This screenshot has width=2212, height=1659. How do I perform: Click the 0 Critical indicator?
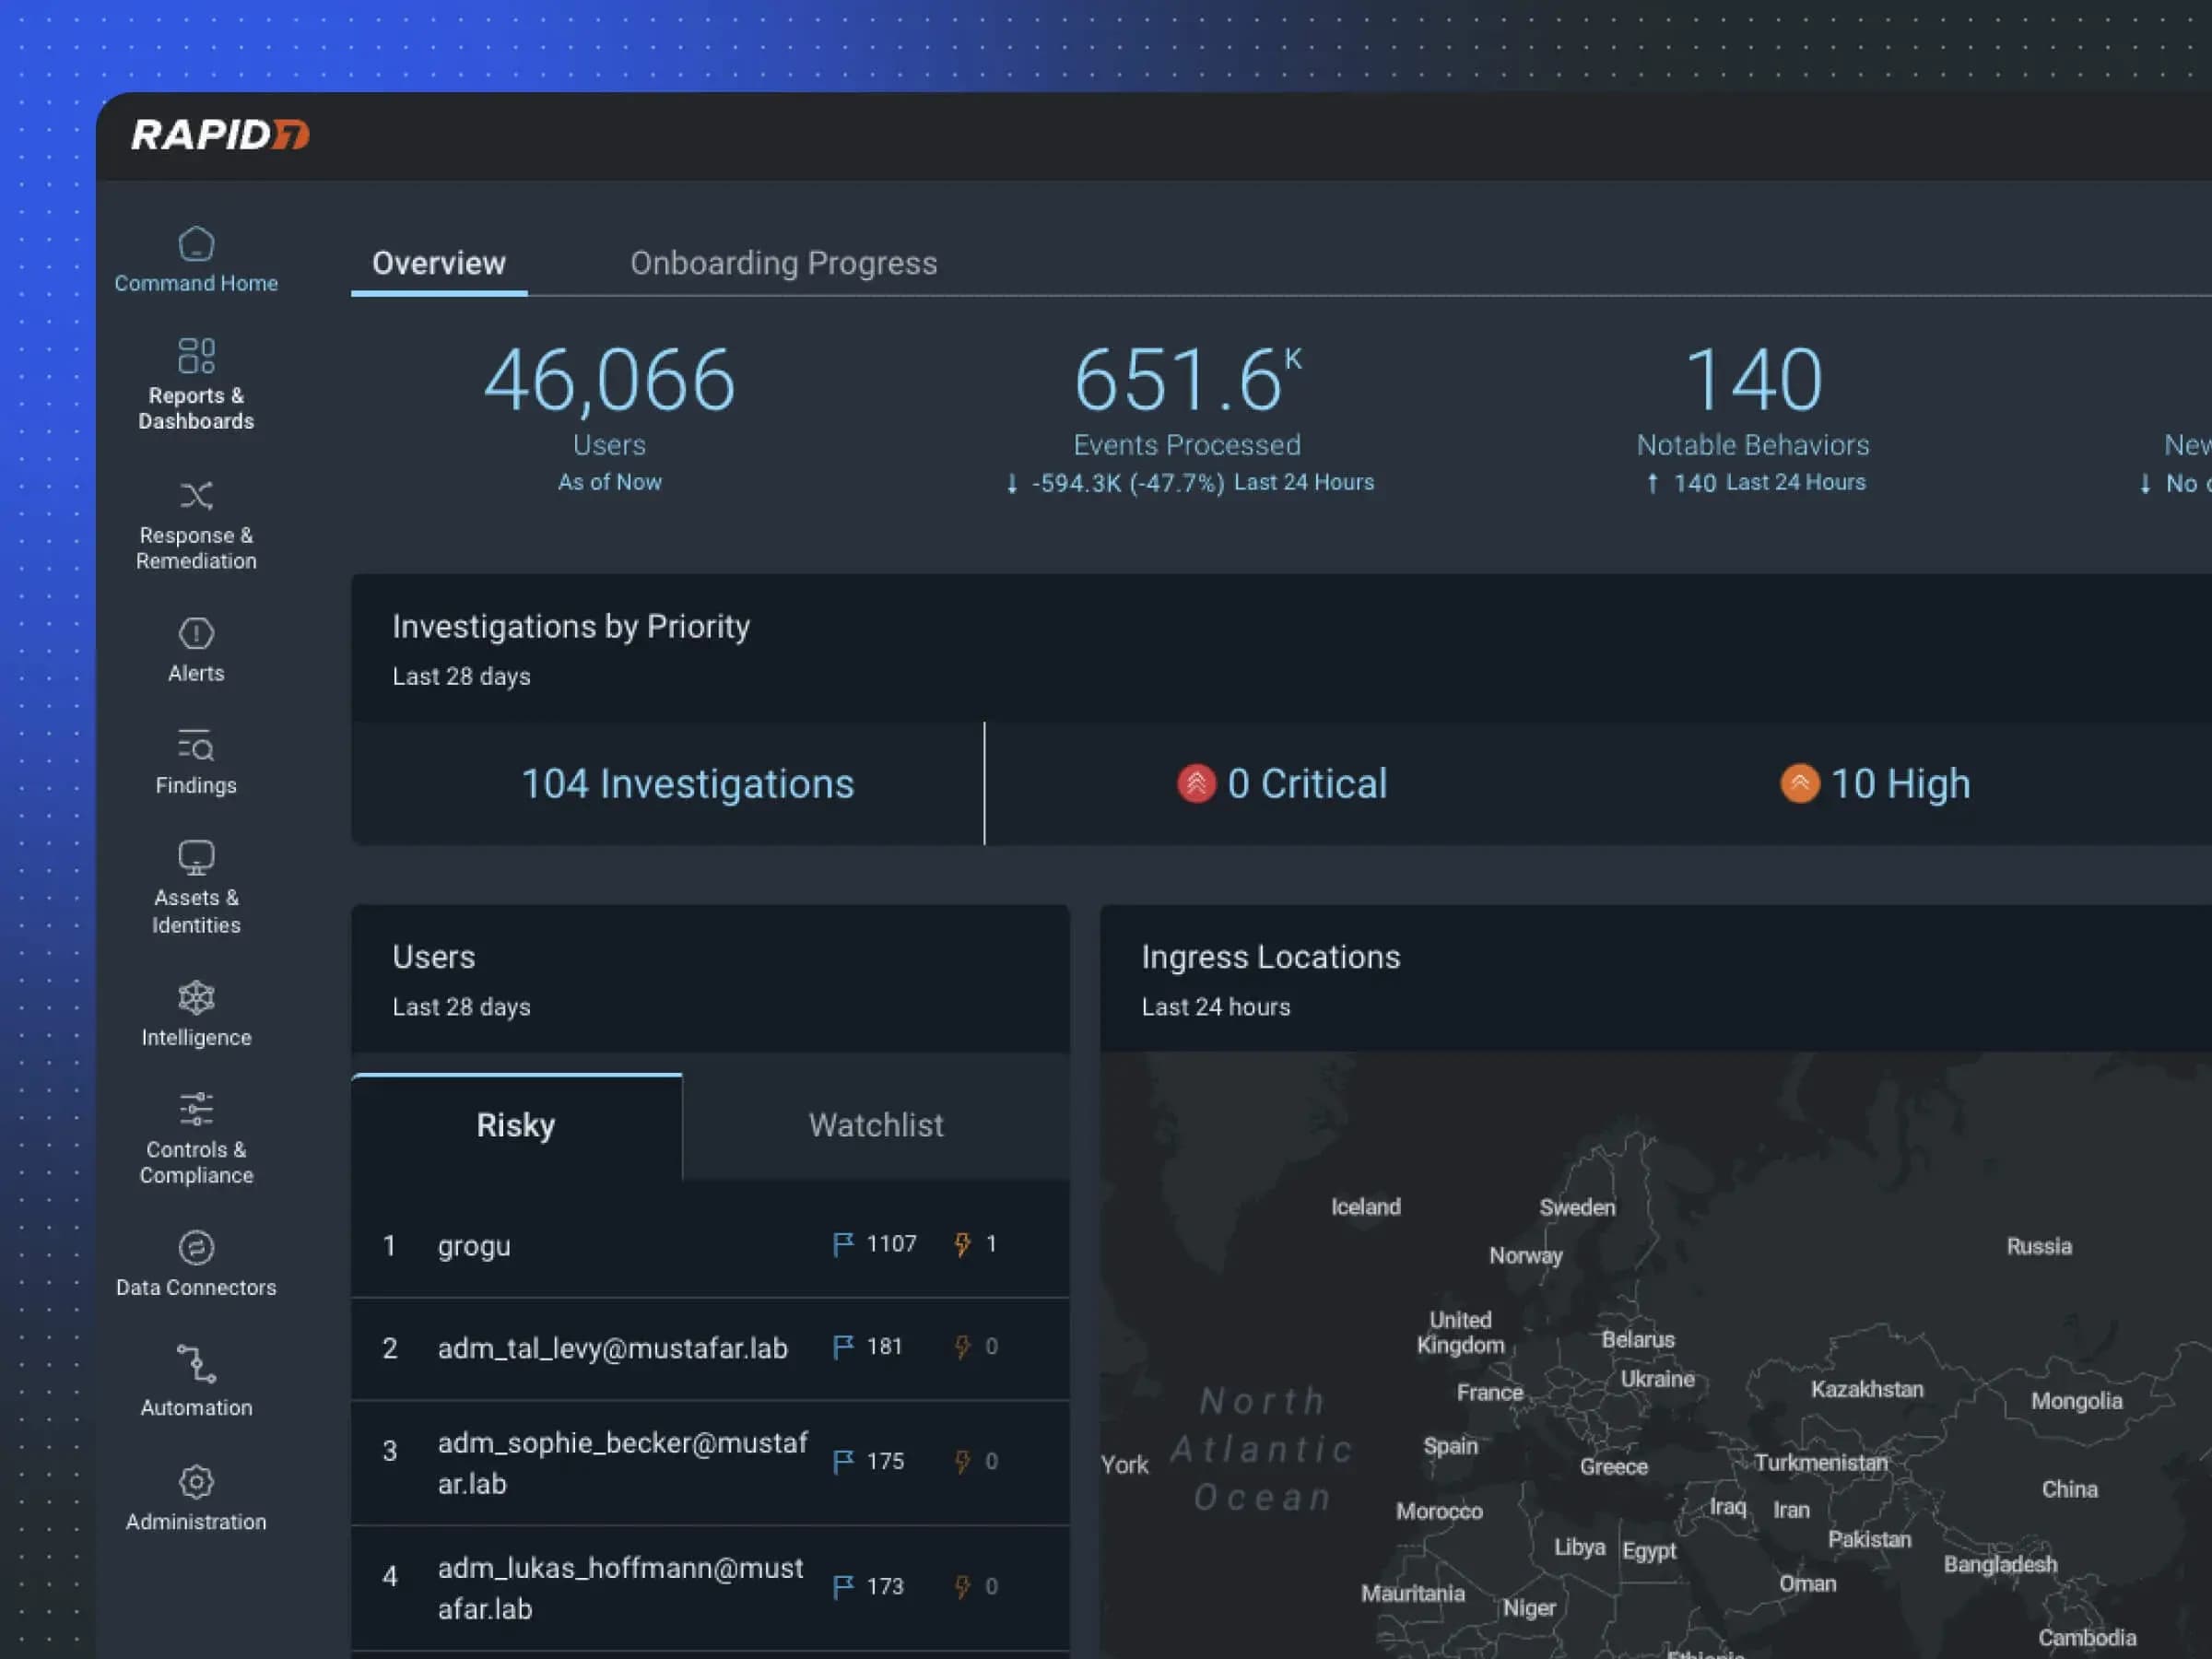tap(1283, 784)
